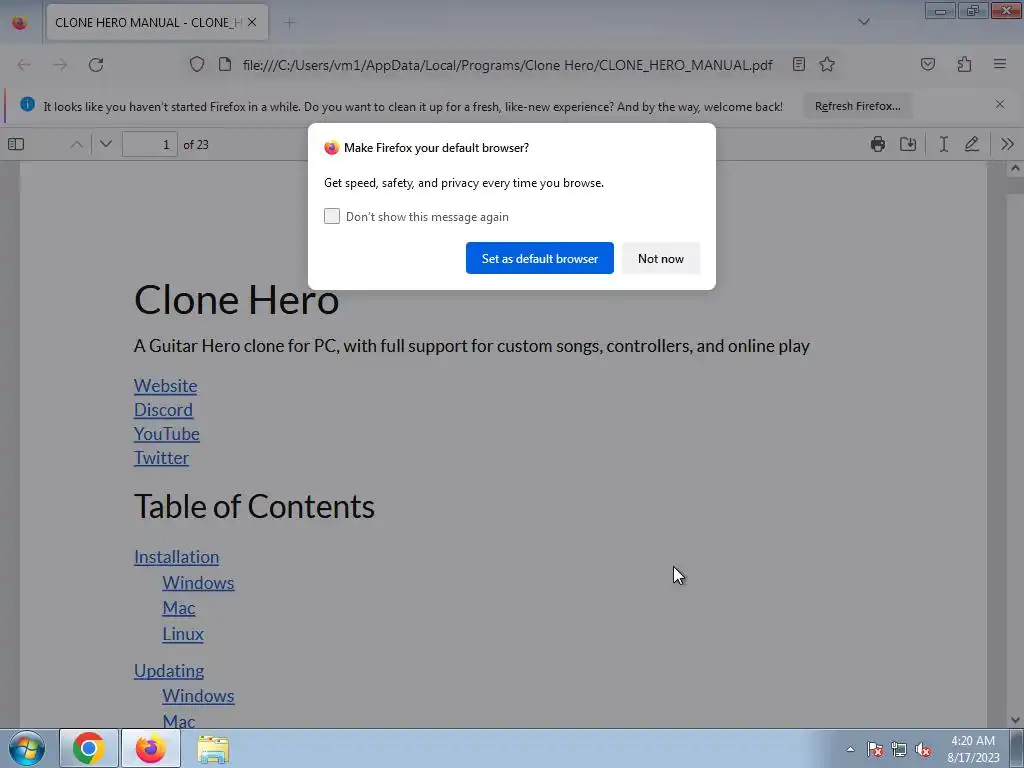This screenshot has width=1024, height=768.
Task: Save the PDF with download icon
Action: 908,144
